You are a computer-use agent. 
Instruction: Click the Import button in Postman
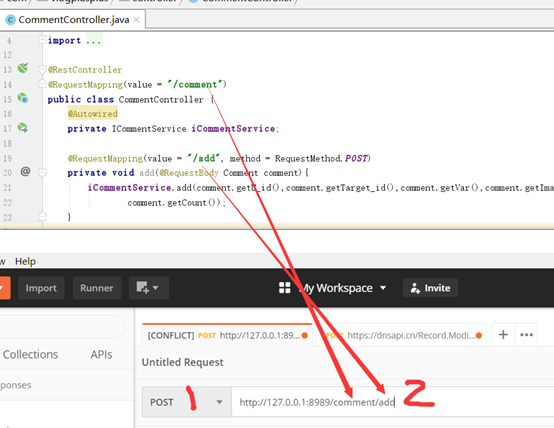(x=41, y=288)
